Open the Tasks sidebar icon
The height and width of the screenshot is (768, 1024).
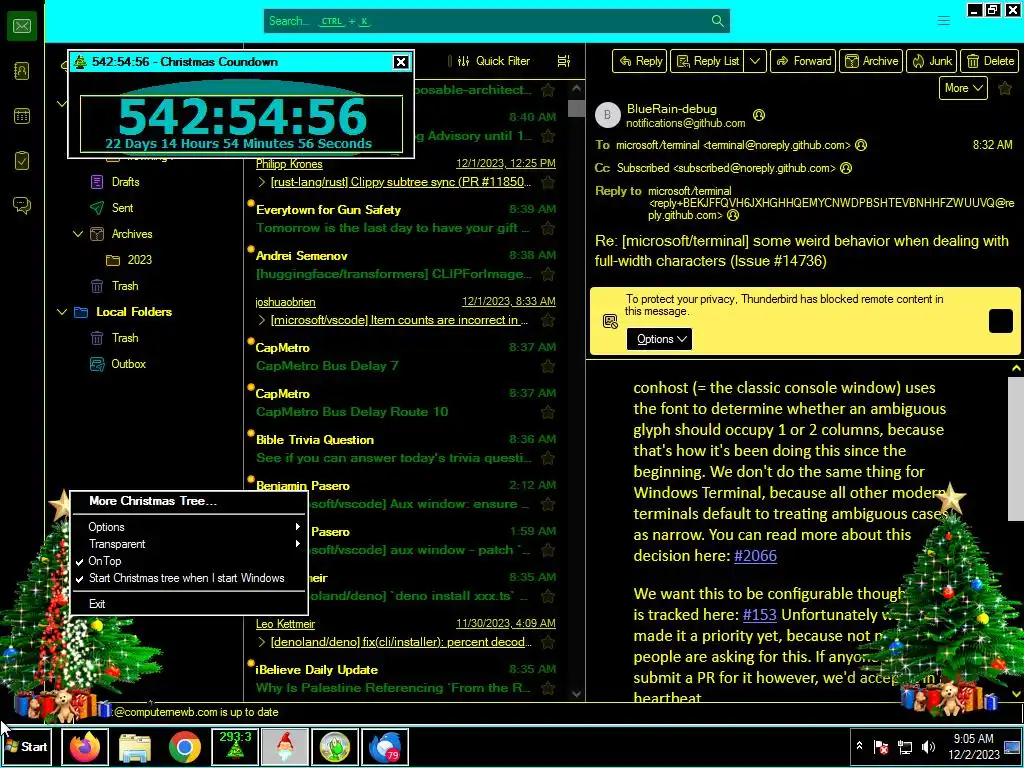(x=22, y=161)
